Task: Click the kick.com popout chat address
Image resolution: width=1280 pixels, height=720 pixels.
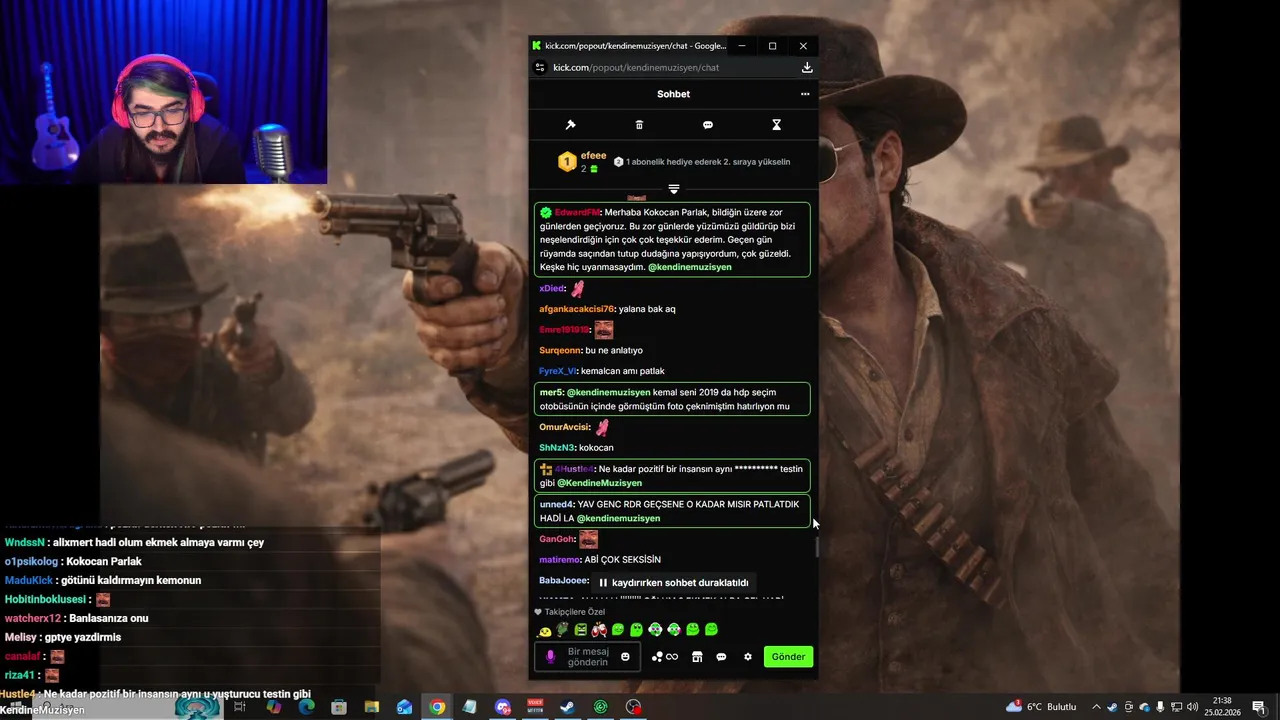Action: click(x=636, y=68)
